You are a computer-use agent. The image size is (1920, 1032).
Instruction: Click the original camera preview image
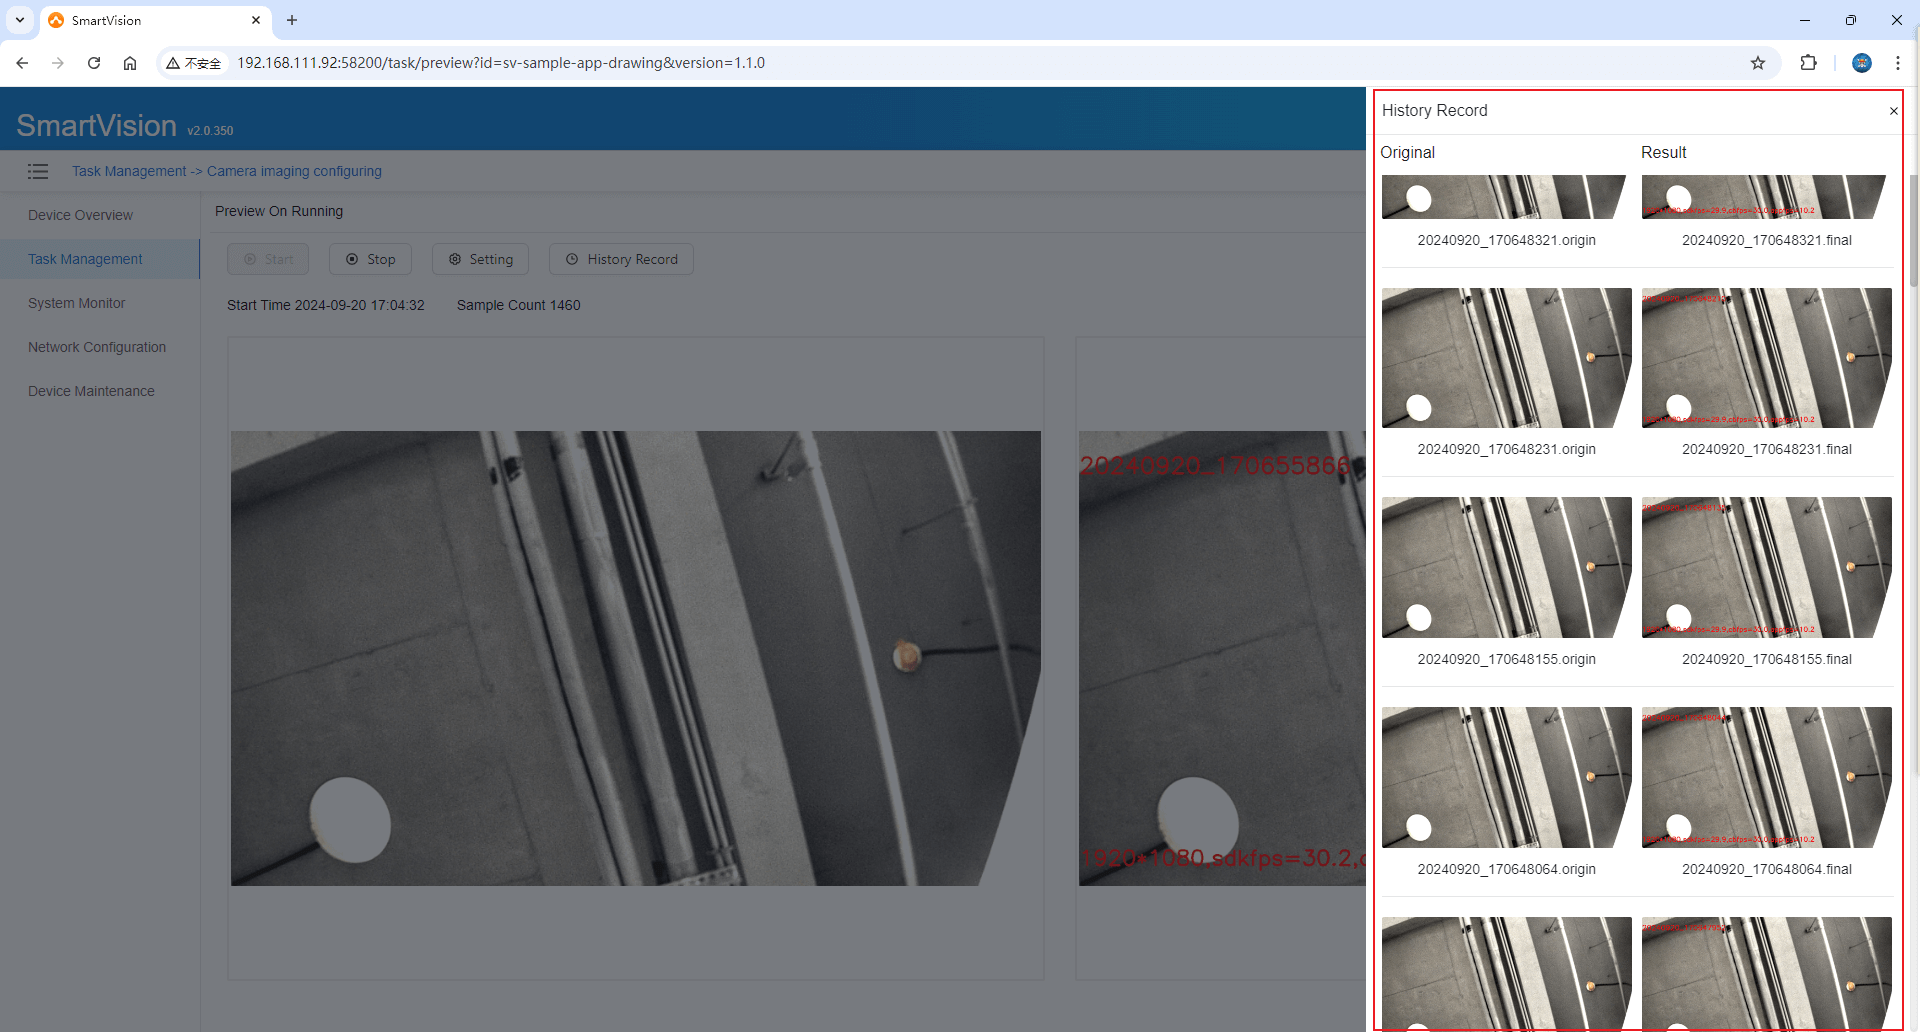coord(636,658)
